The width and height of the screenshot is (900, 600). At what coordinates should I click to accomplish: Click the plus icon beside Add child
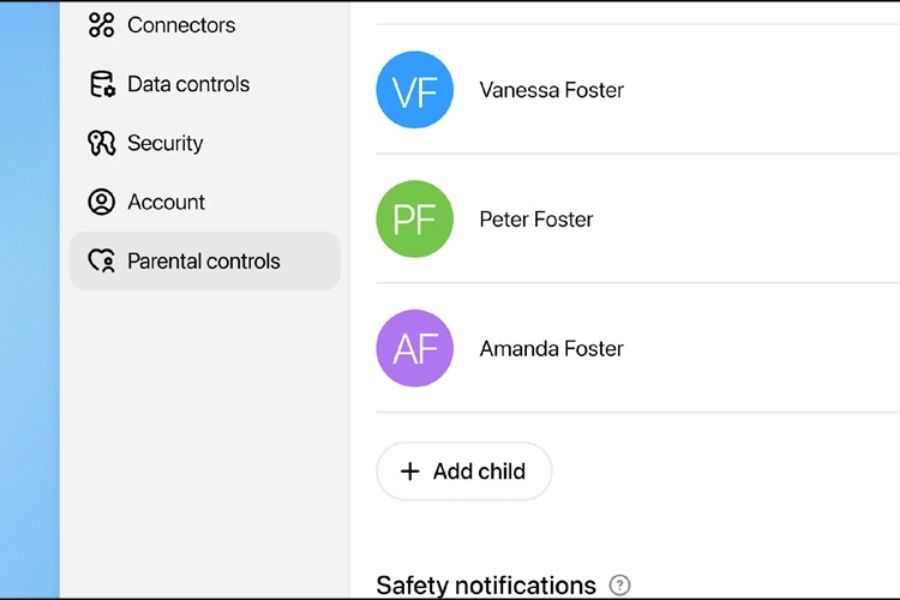410,471
